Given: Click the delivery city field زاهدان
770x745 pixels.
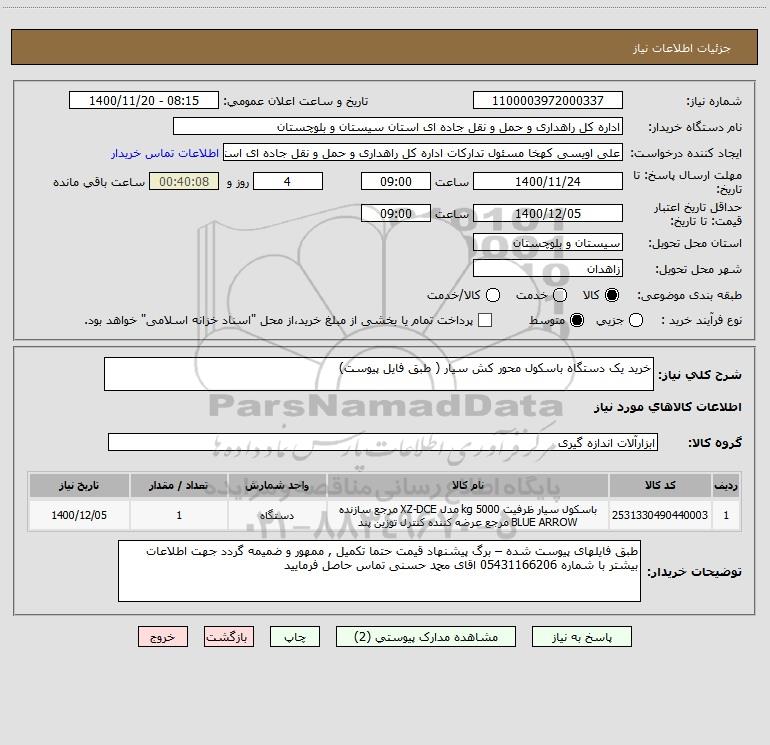Looking at the screenshot, I should [x=548, y=268].
